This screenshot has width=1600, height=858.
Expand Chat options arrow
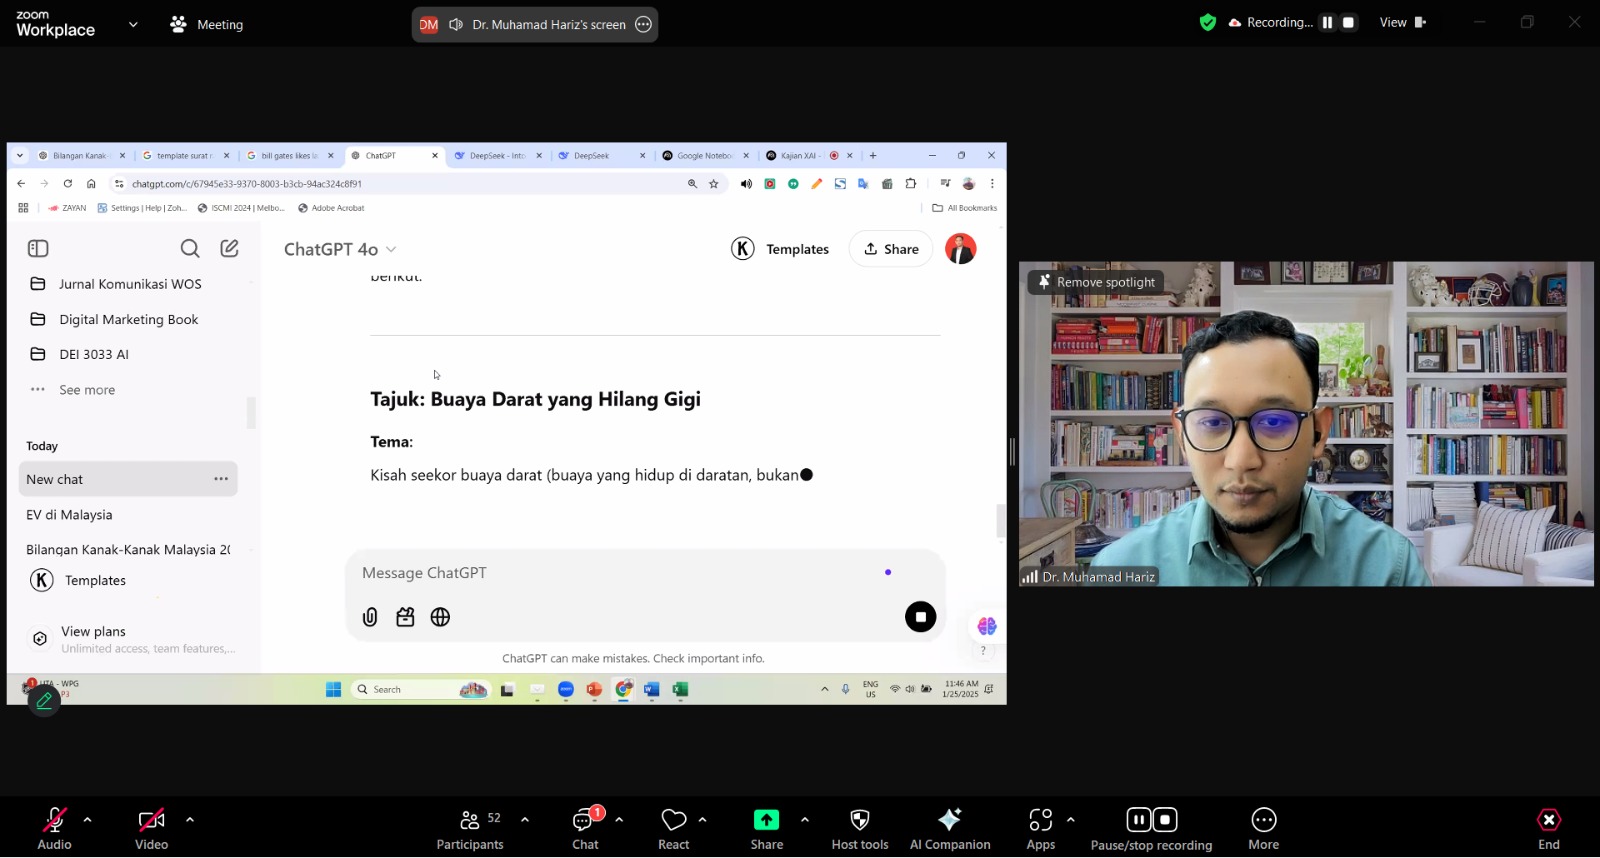[x=619, y=820]
